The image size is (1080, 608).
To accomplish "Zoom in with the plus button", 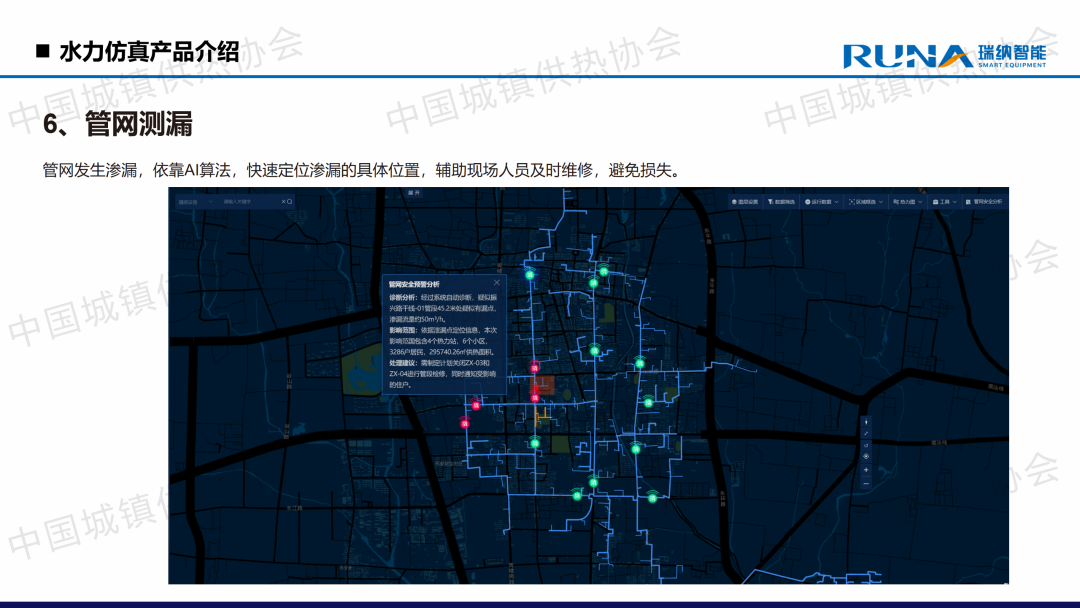I will 866,470.
